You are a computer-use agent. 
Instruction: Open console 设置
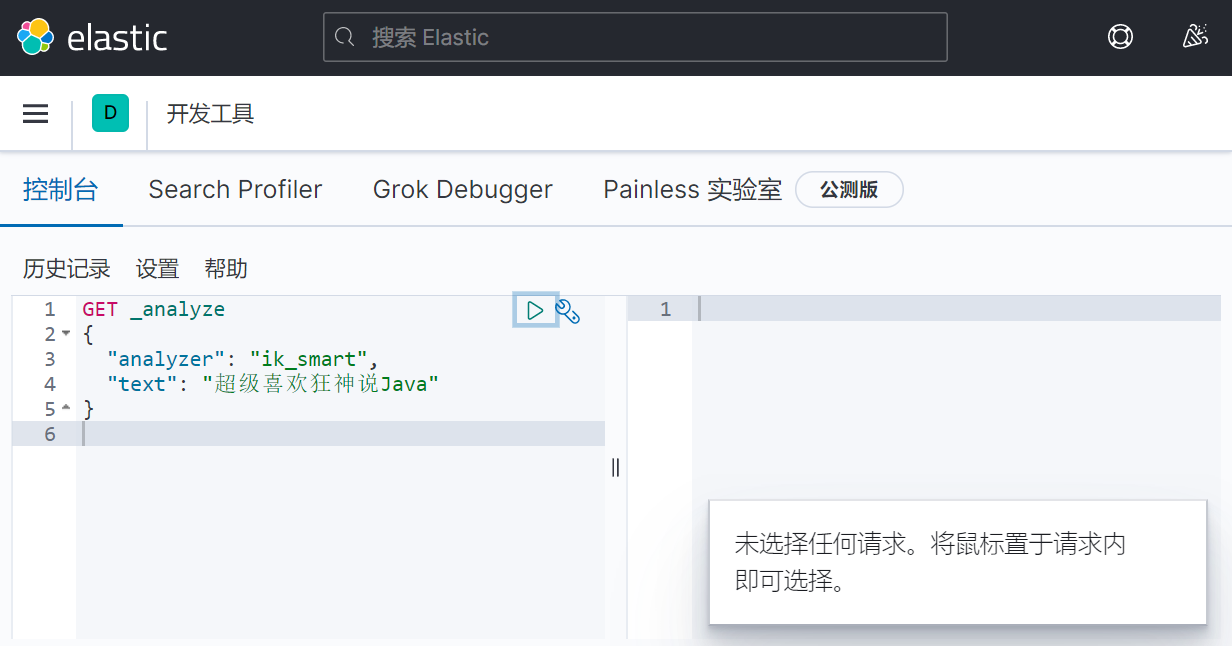(157, 269)
